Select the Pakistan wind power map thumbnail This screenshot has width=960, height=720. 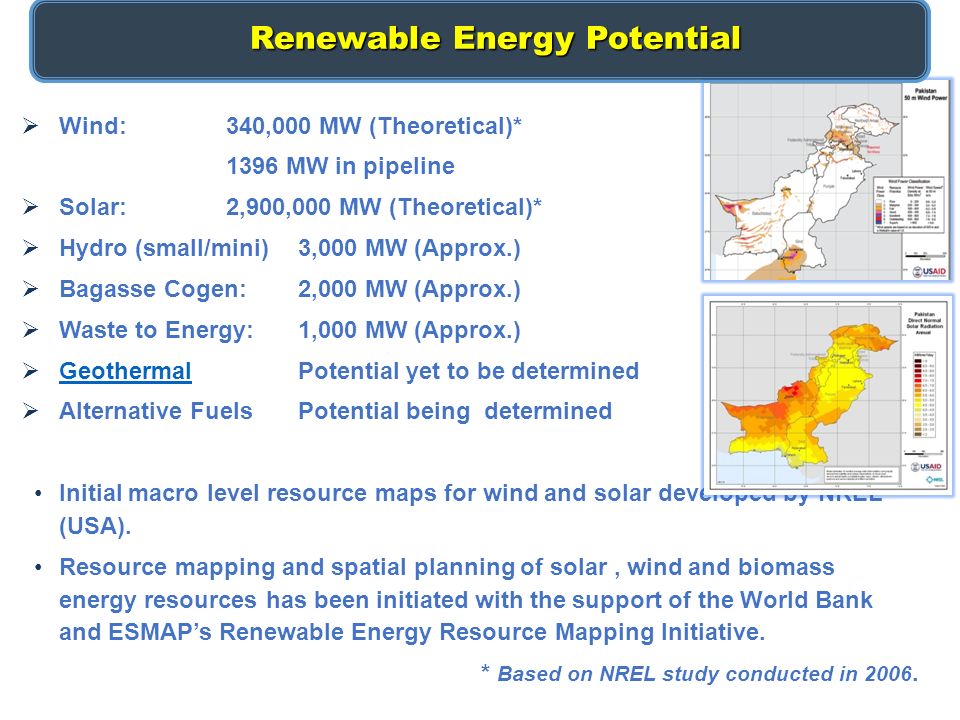(827, 181)
